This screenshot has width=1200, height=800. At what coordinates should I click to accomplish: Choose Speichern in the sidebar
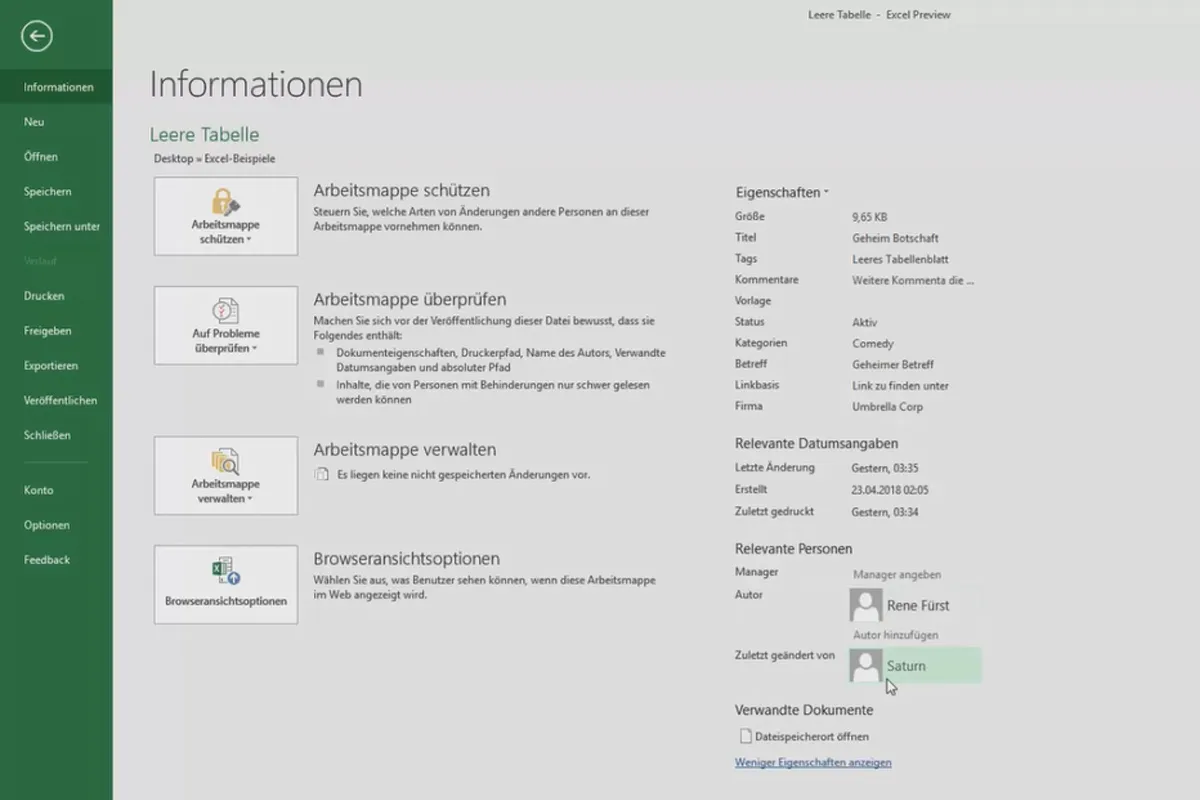point(56,192)
